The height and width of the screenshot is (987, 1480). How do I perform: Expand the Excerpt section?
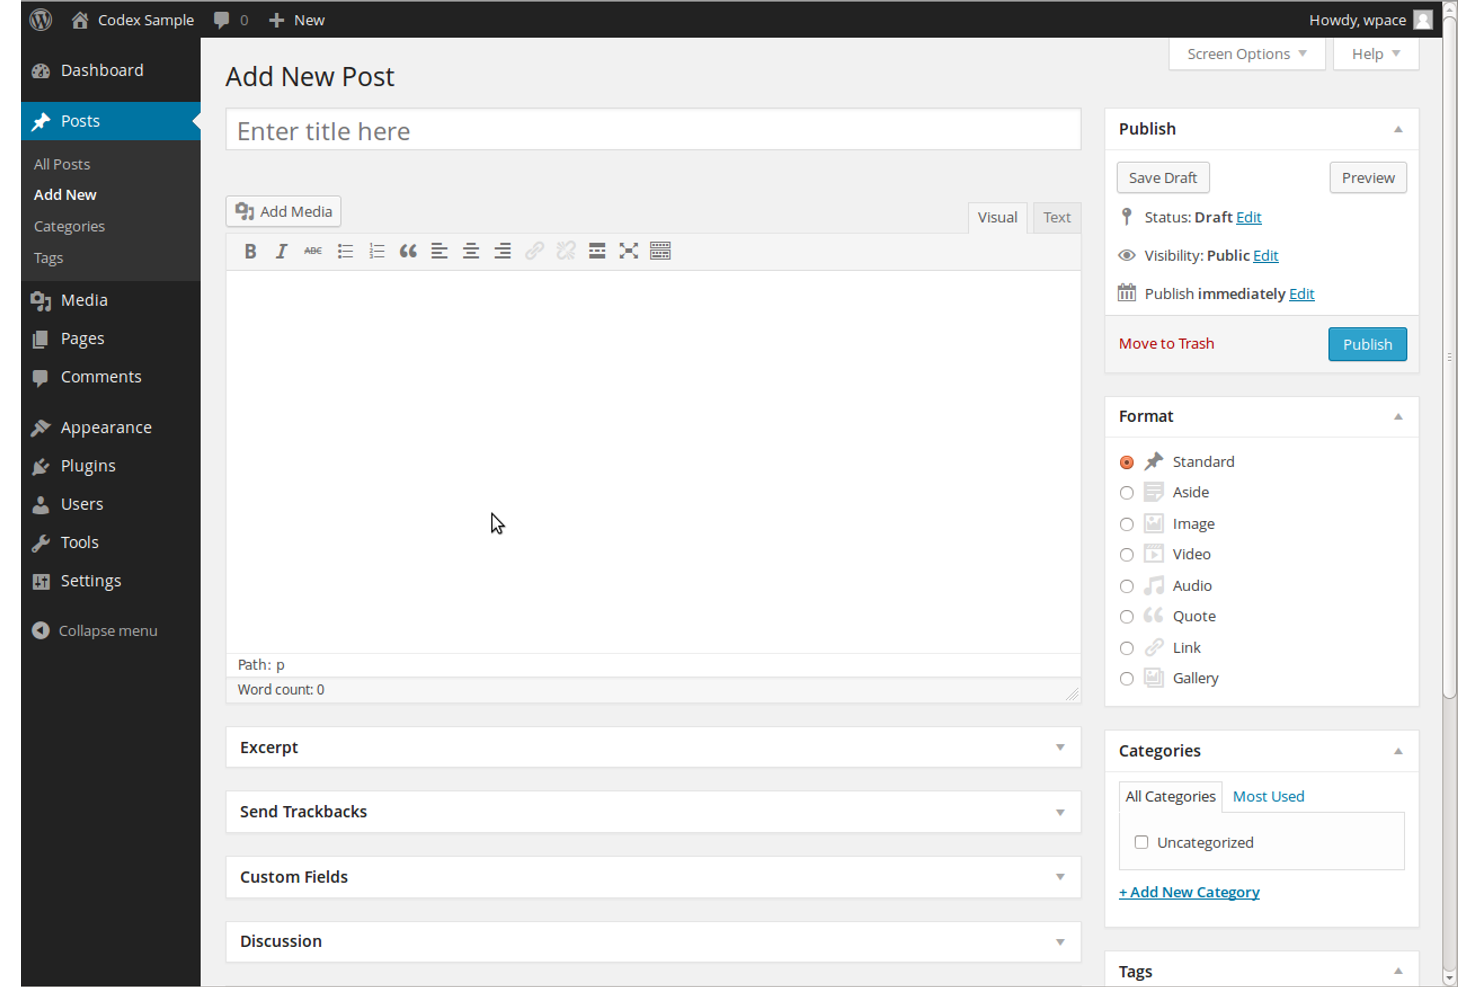1060,747
